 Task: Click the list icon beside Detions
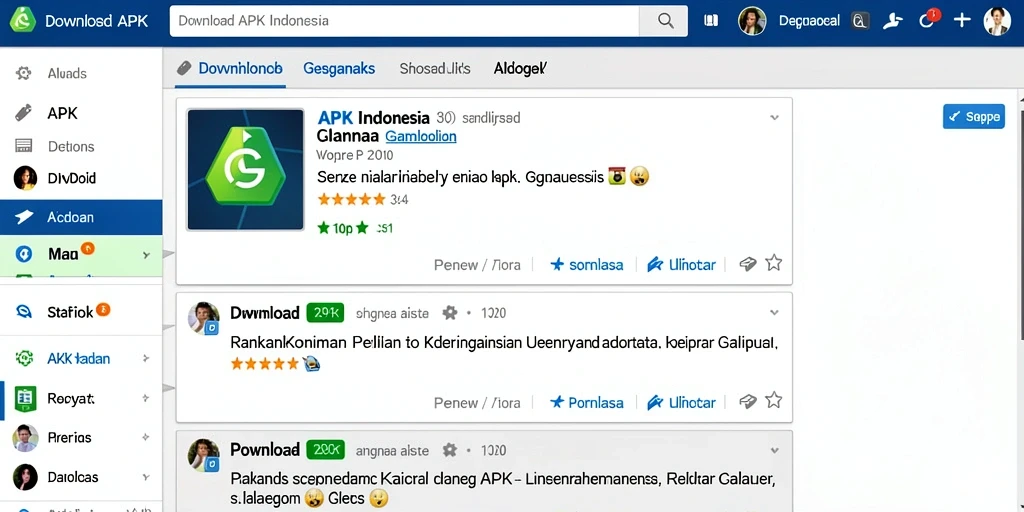(x=24, y=146)
